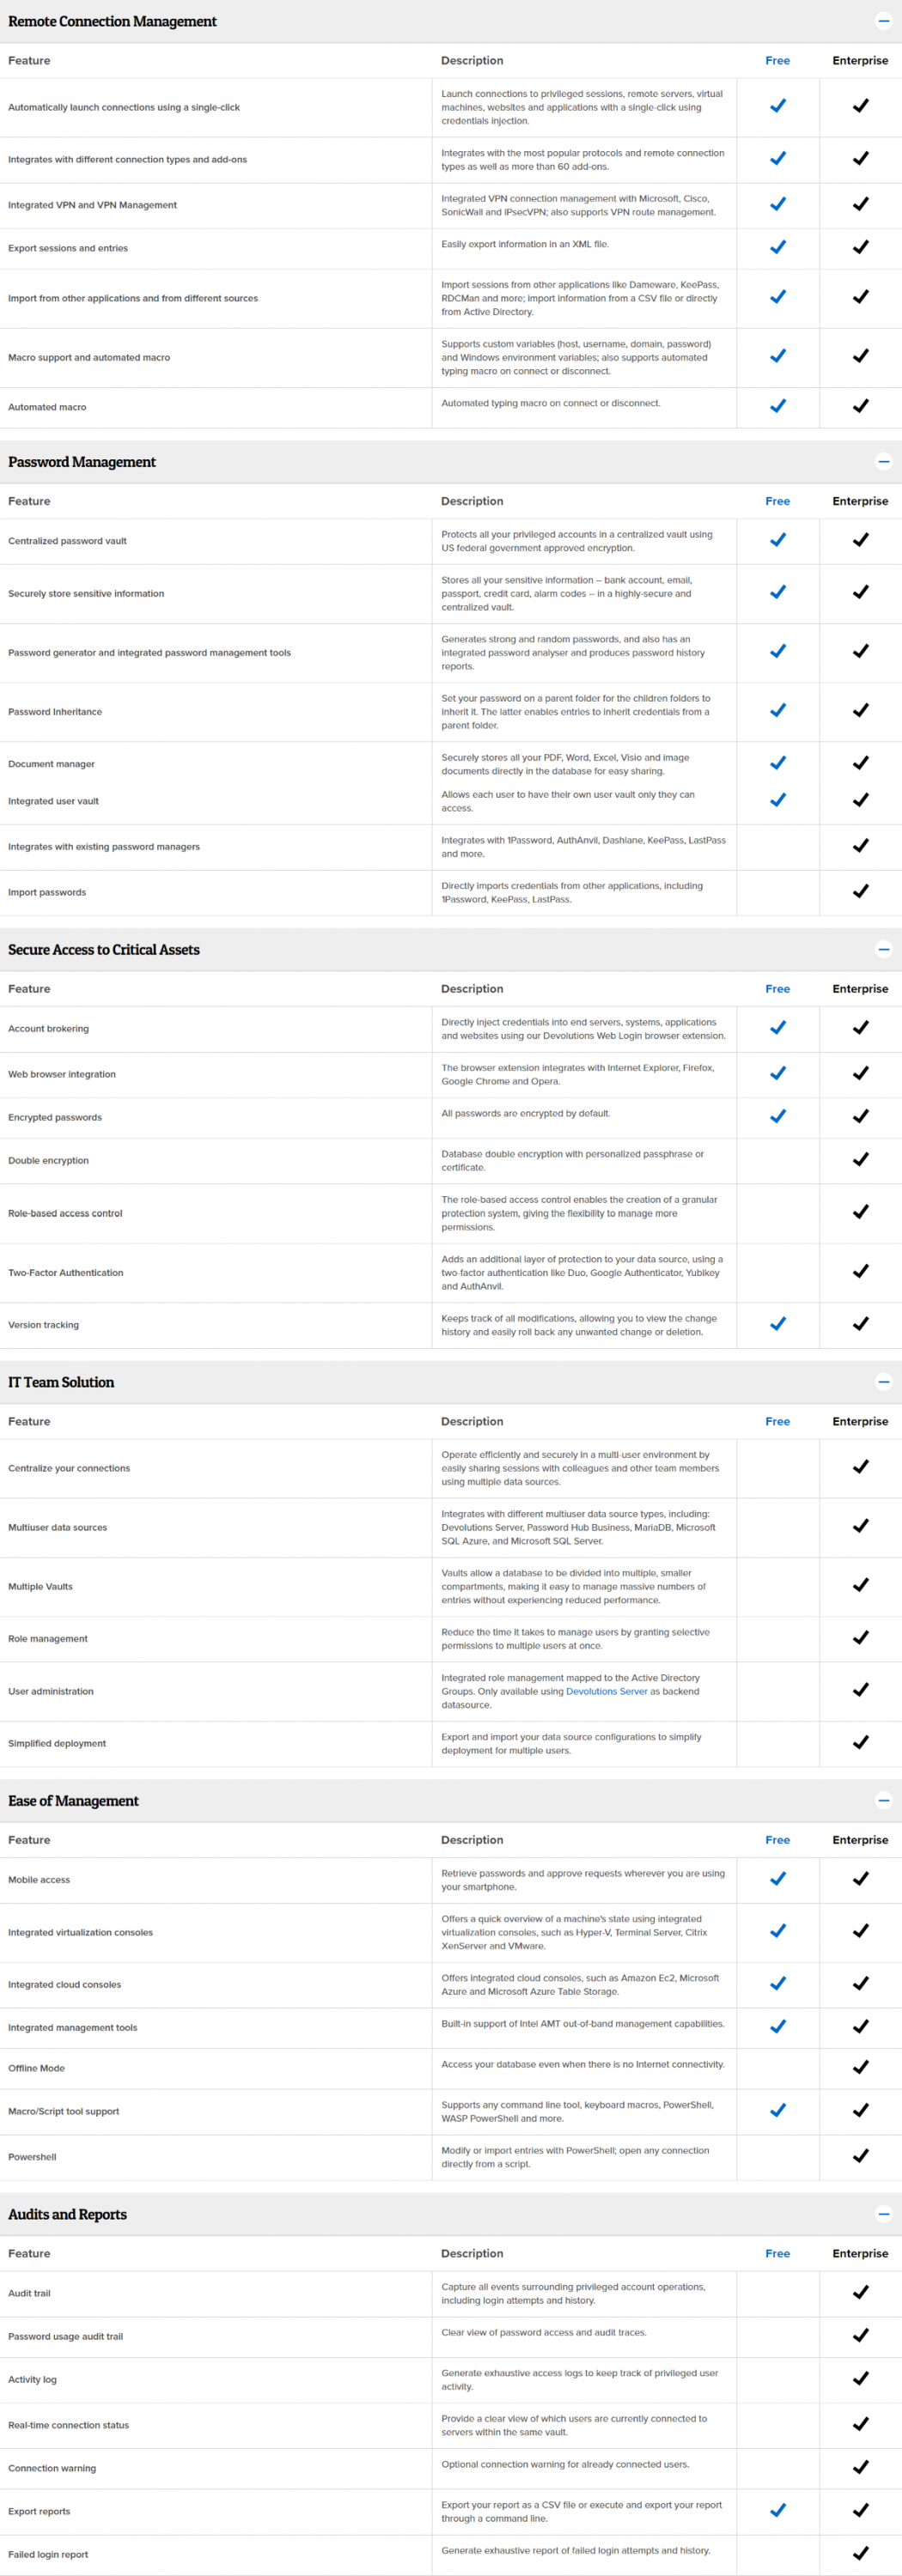Collapse the Audits and Reports section
Viewport: 902px width, 2576px height.
[883, 2214]
